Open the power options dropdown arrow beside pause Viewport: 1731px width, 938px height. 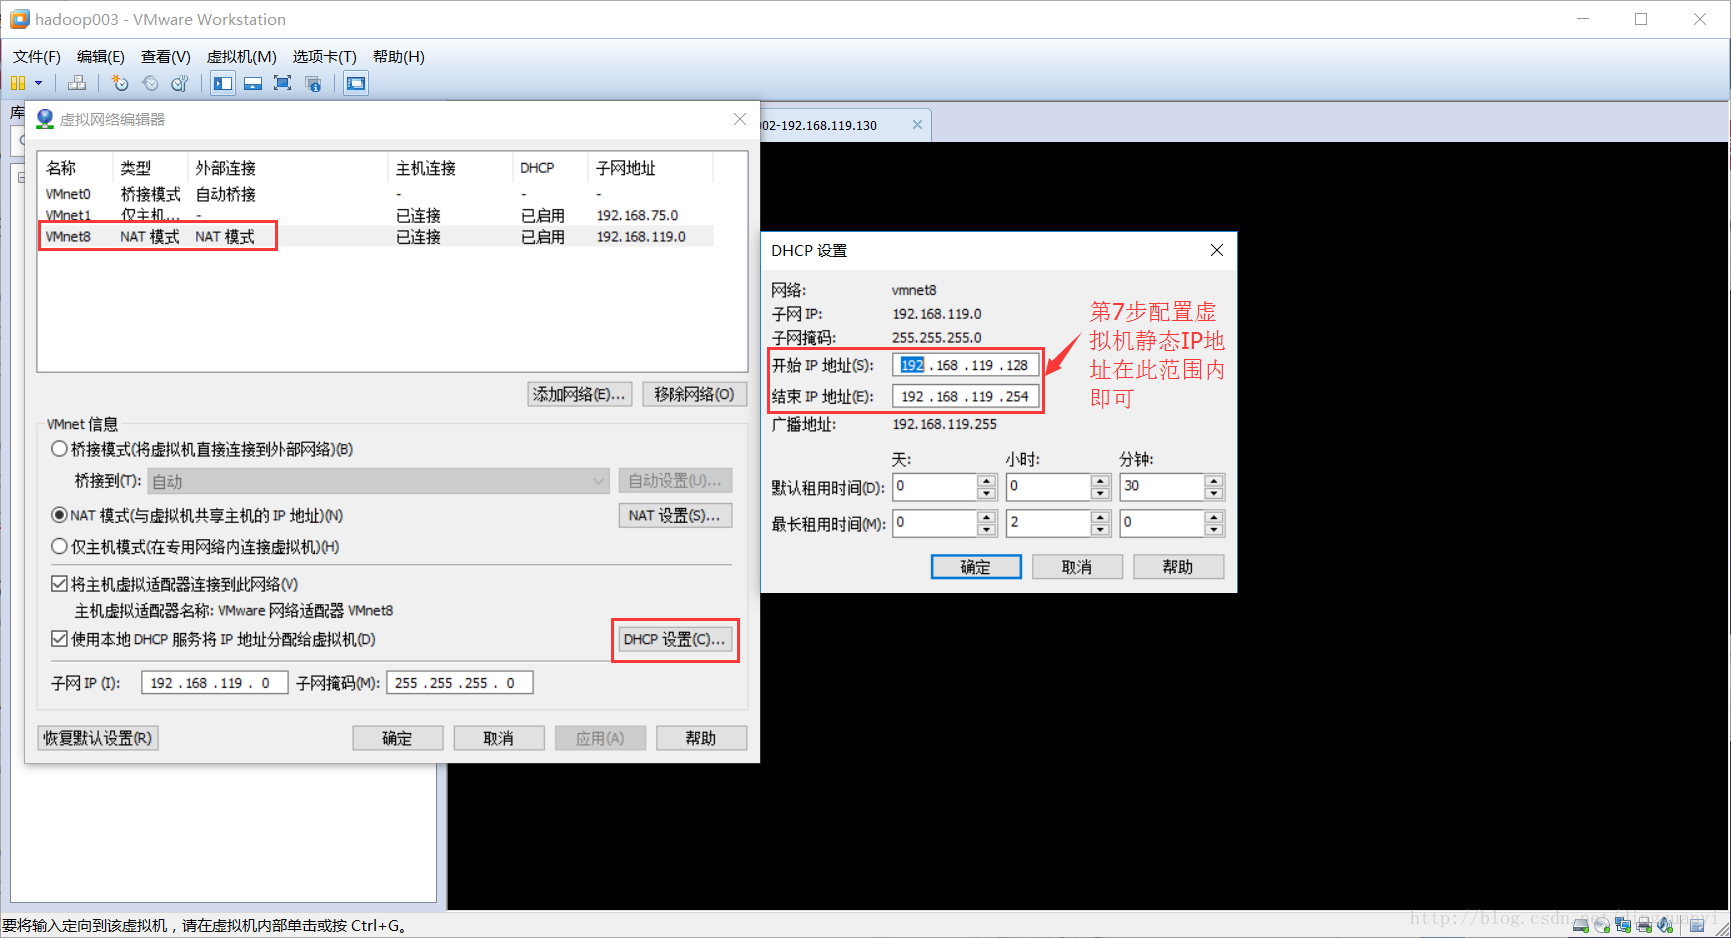coord(39,83)
